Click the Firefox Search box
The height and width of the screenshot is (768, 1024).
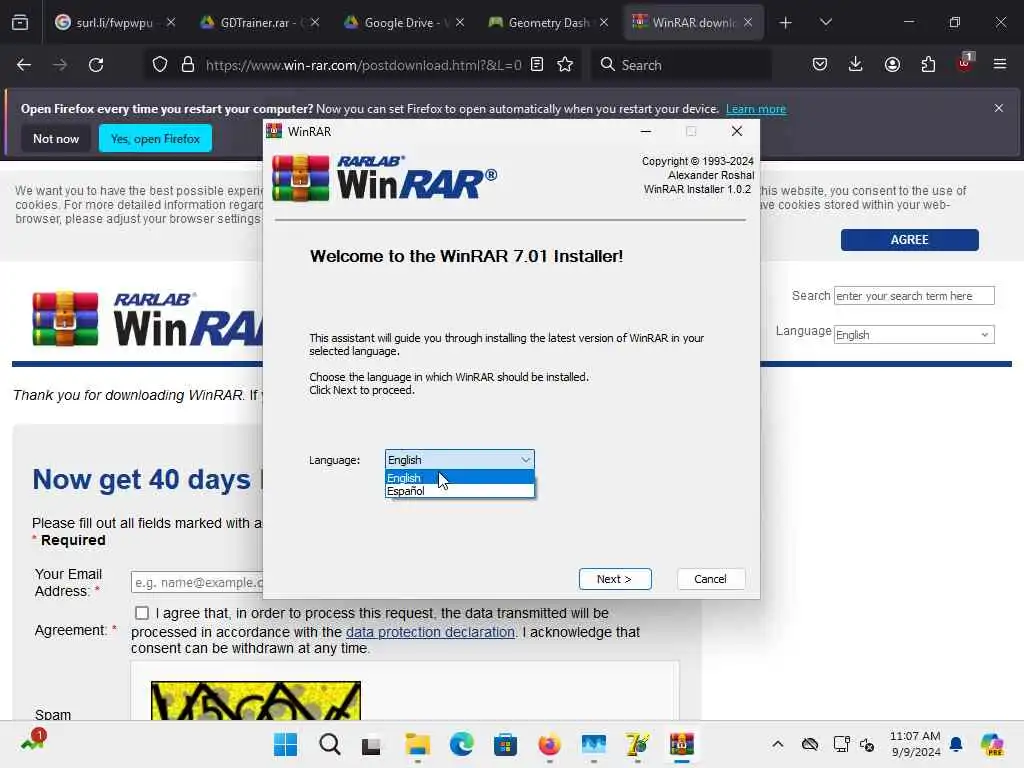tap(681, 65)
